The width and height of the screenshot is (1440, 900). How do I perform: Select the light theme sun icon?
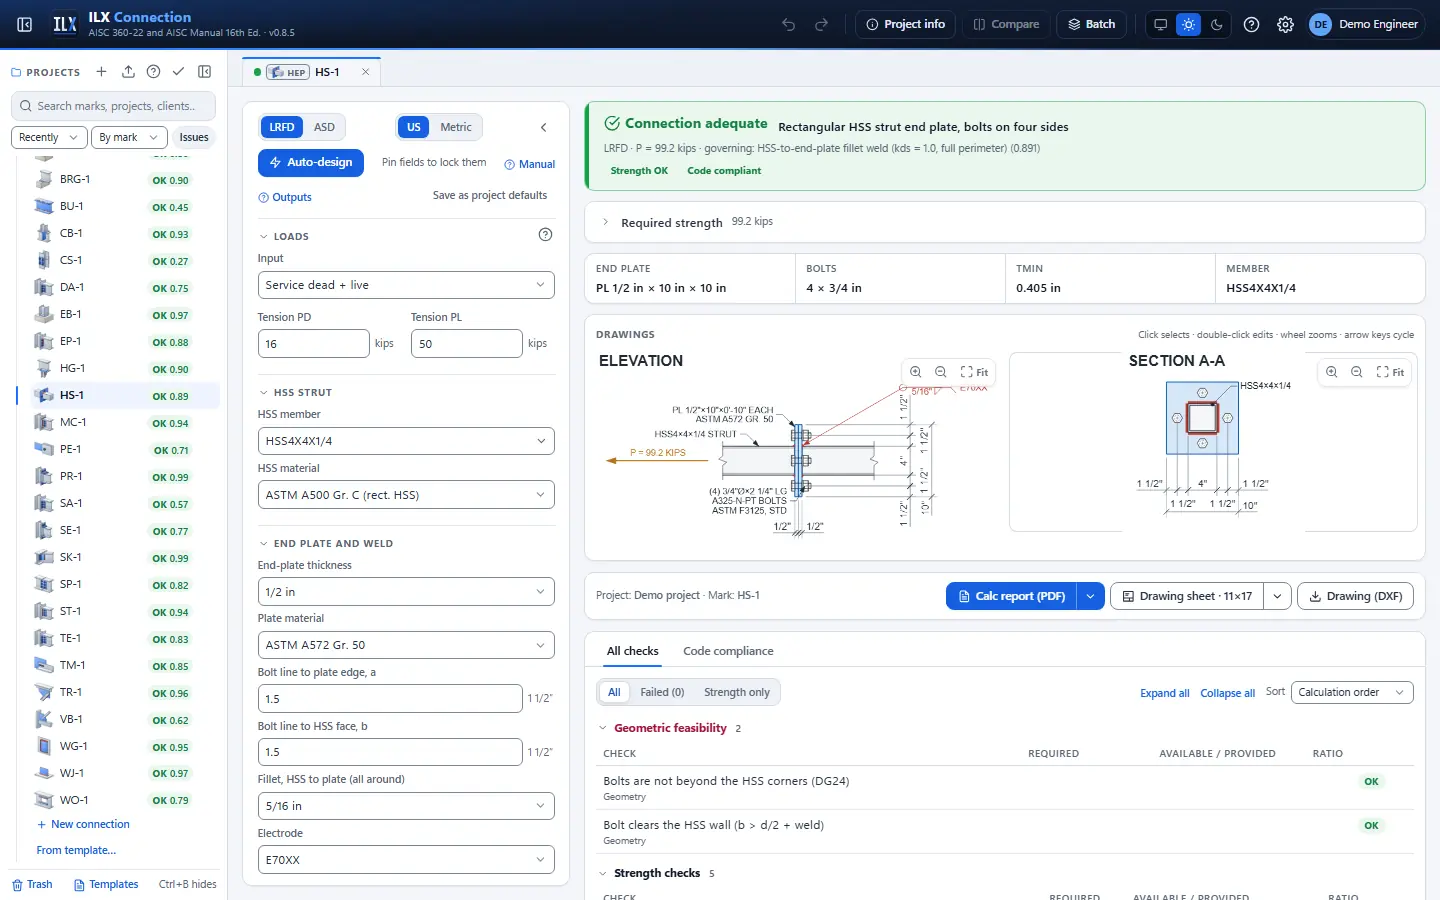[x=1188, y=24]
